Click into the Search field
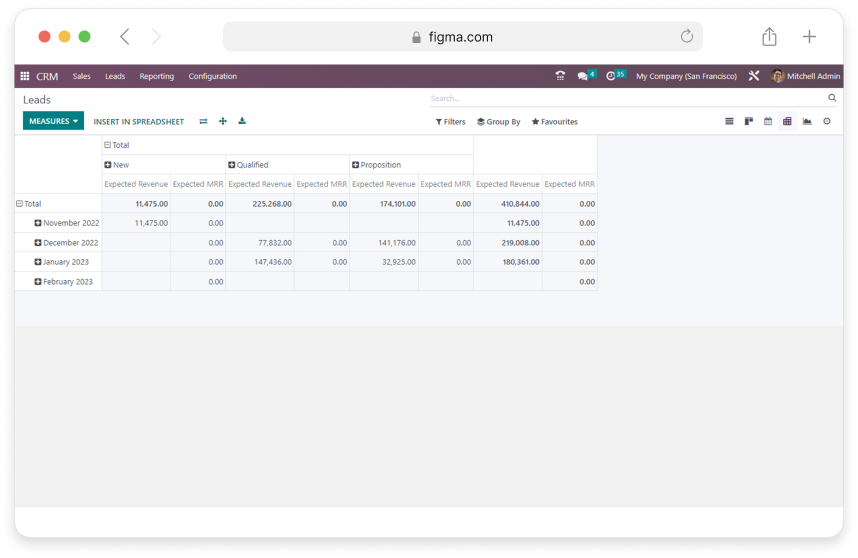 click(627, 98)
